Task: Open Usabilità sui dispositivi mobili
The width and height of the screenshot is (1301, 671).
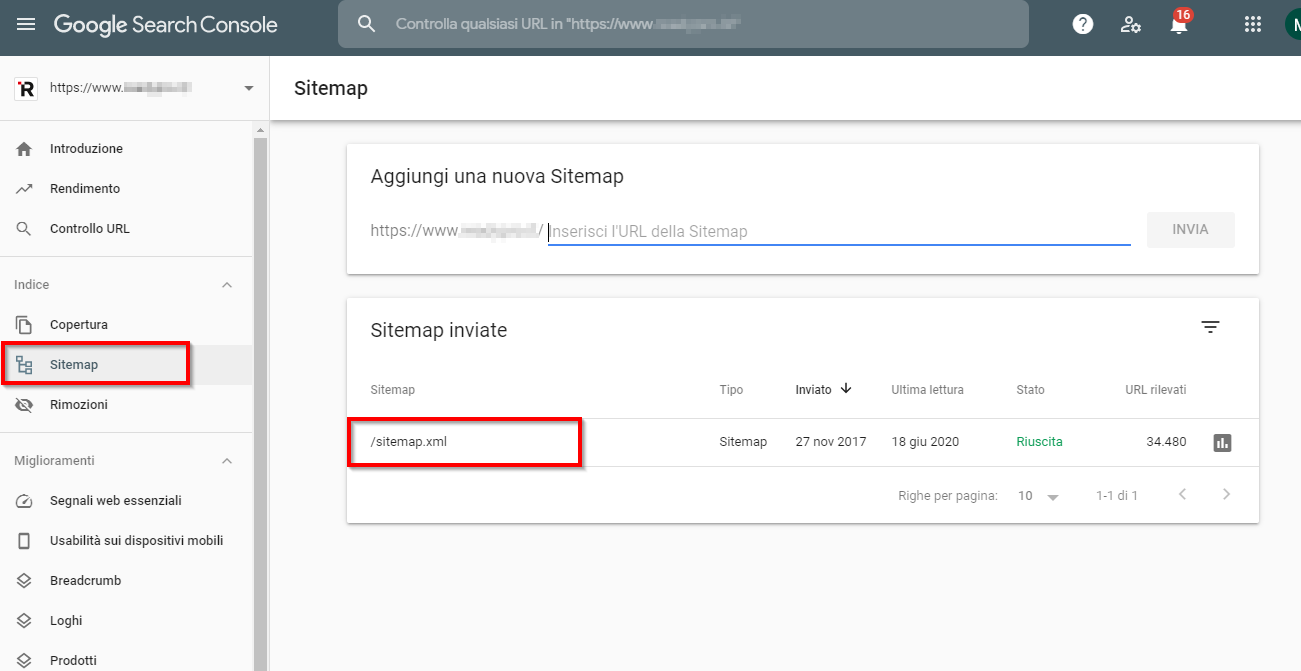Action: [136, 541]
